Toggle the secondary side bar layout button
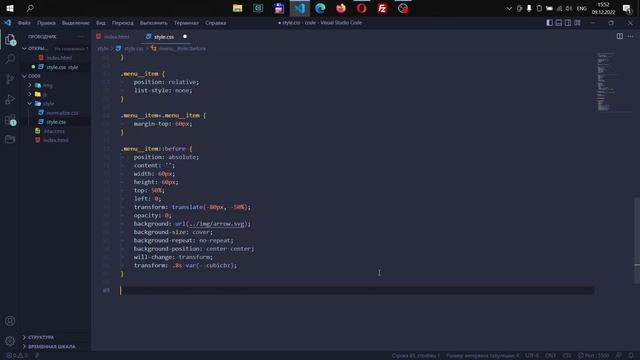The width and height of the screenshot is (640, 360). pos(568,23)
